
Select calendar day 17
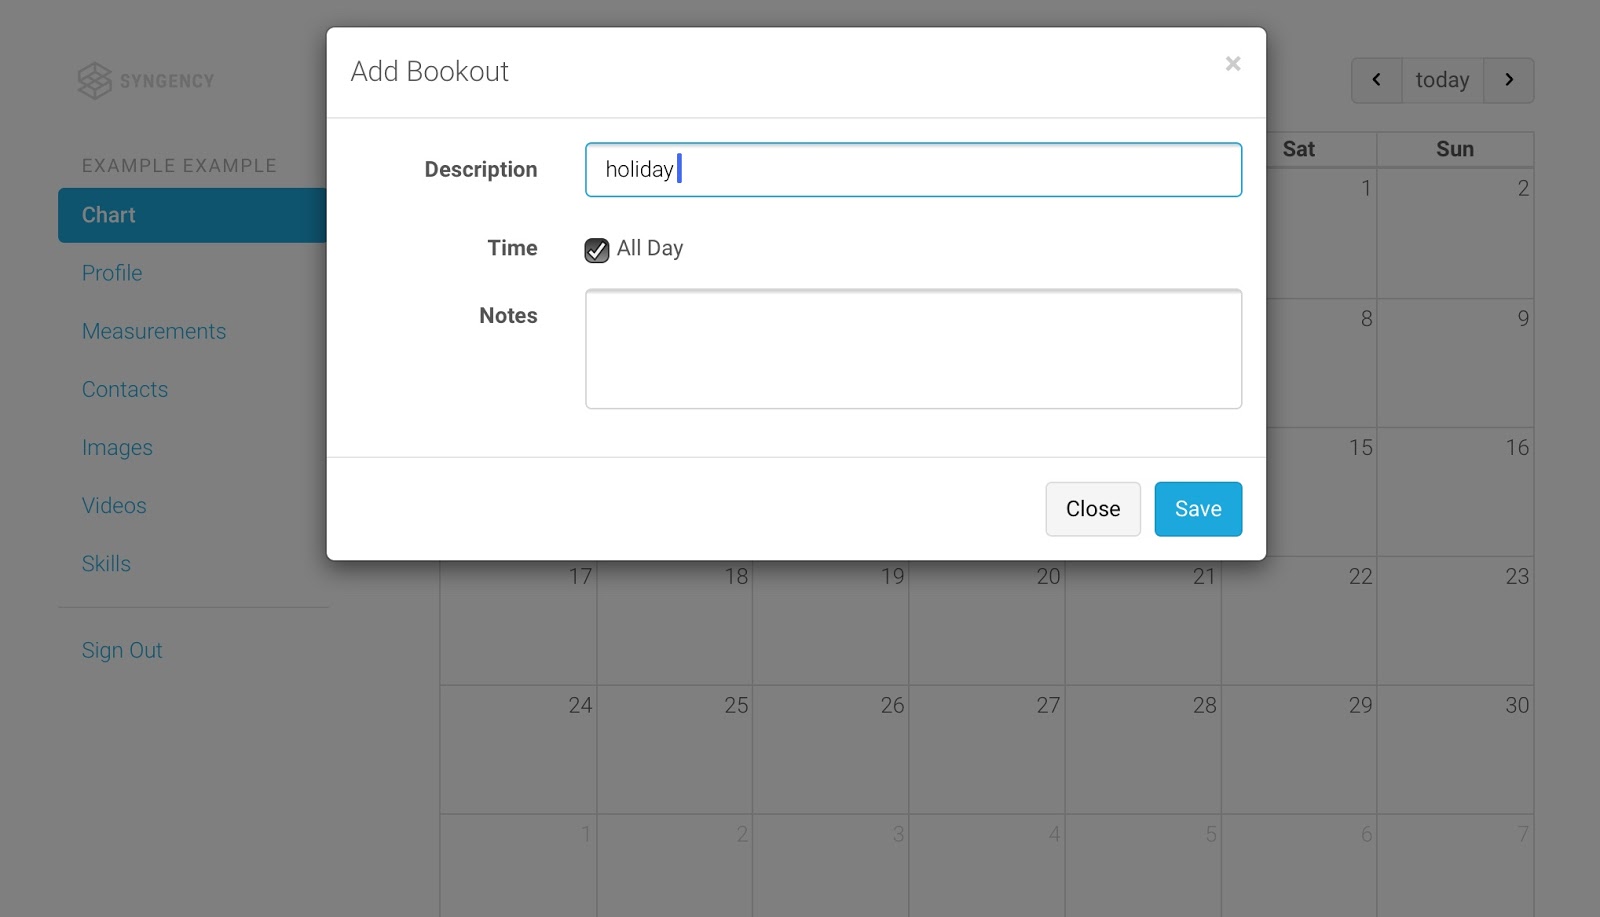point(519,620)
